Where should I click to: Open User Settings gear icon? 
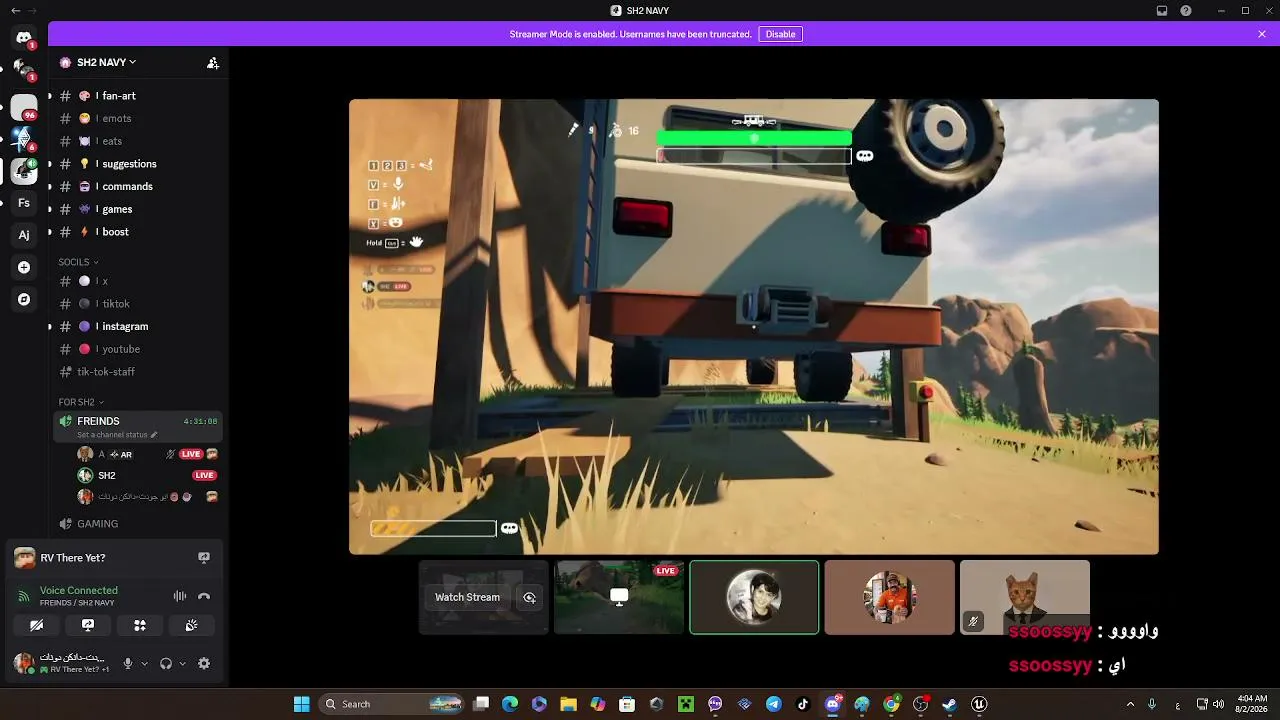(x=204, y=663)
